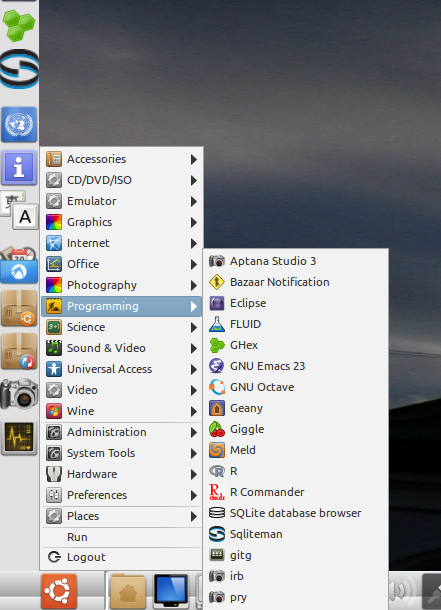Image resolution: width=441 pixels, height=610 pixels.
Task: Launch Geany editor
Action: coord(296,408)
